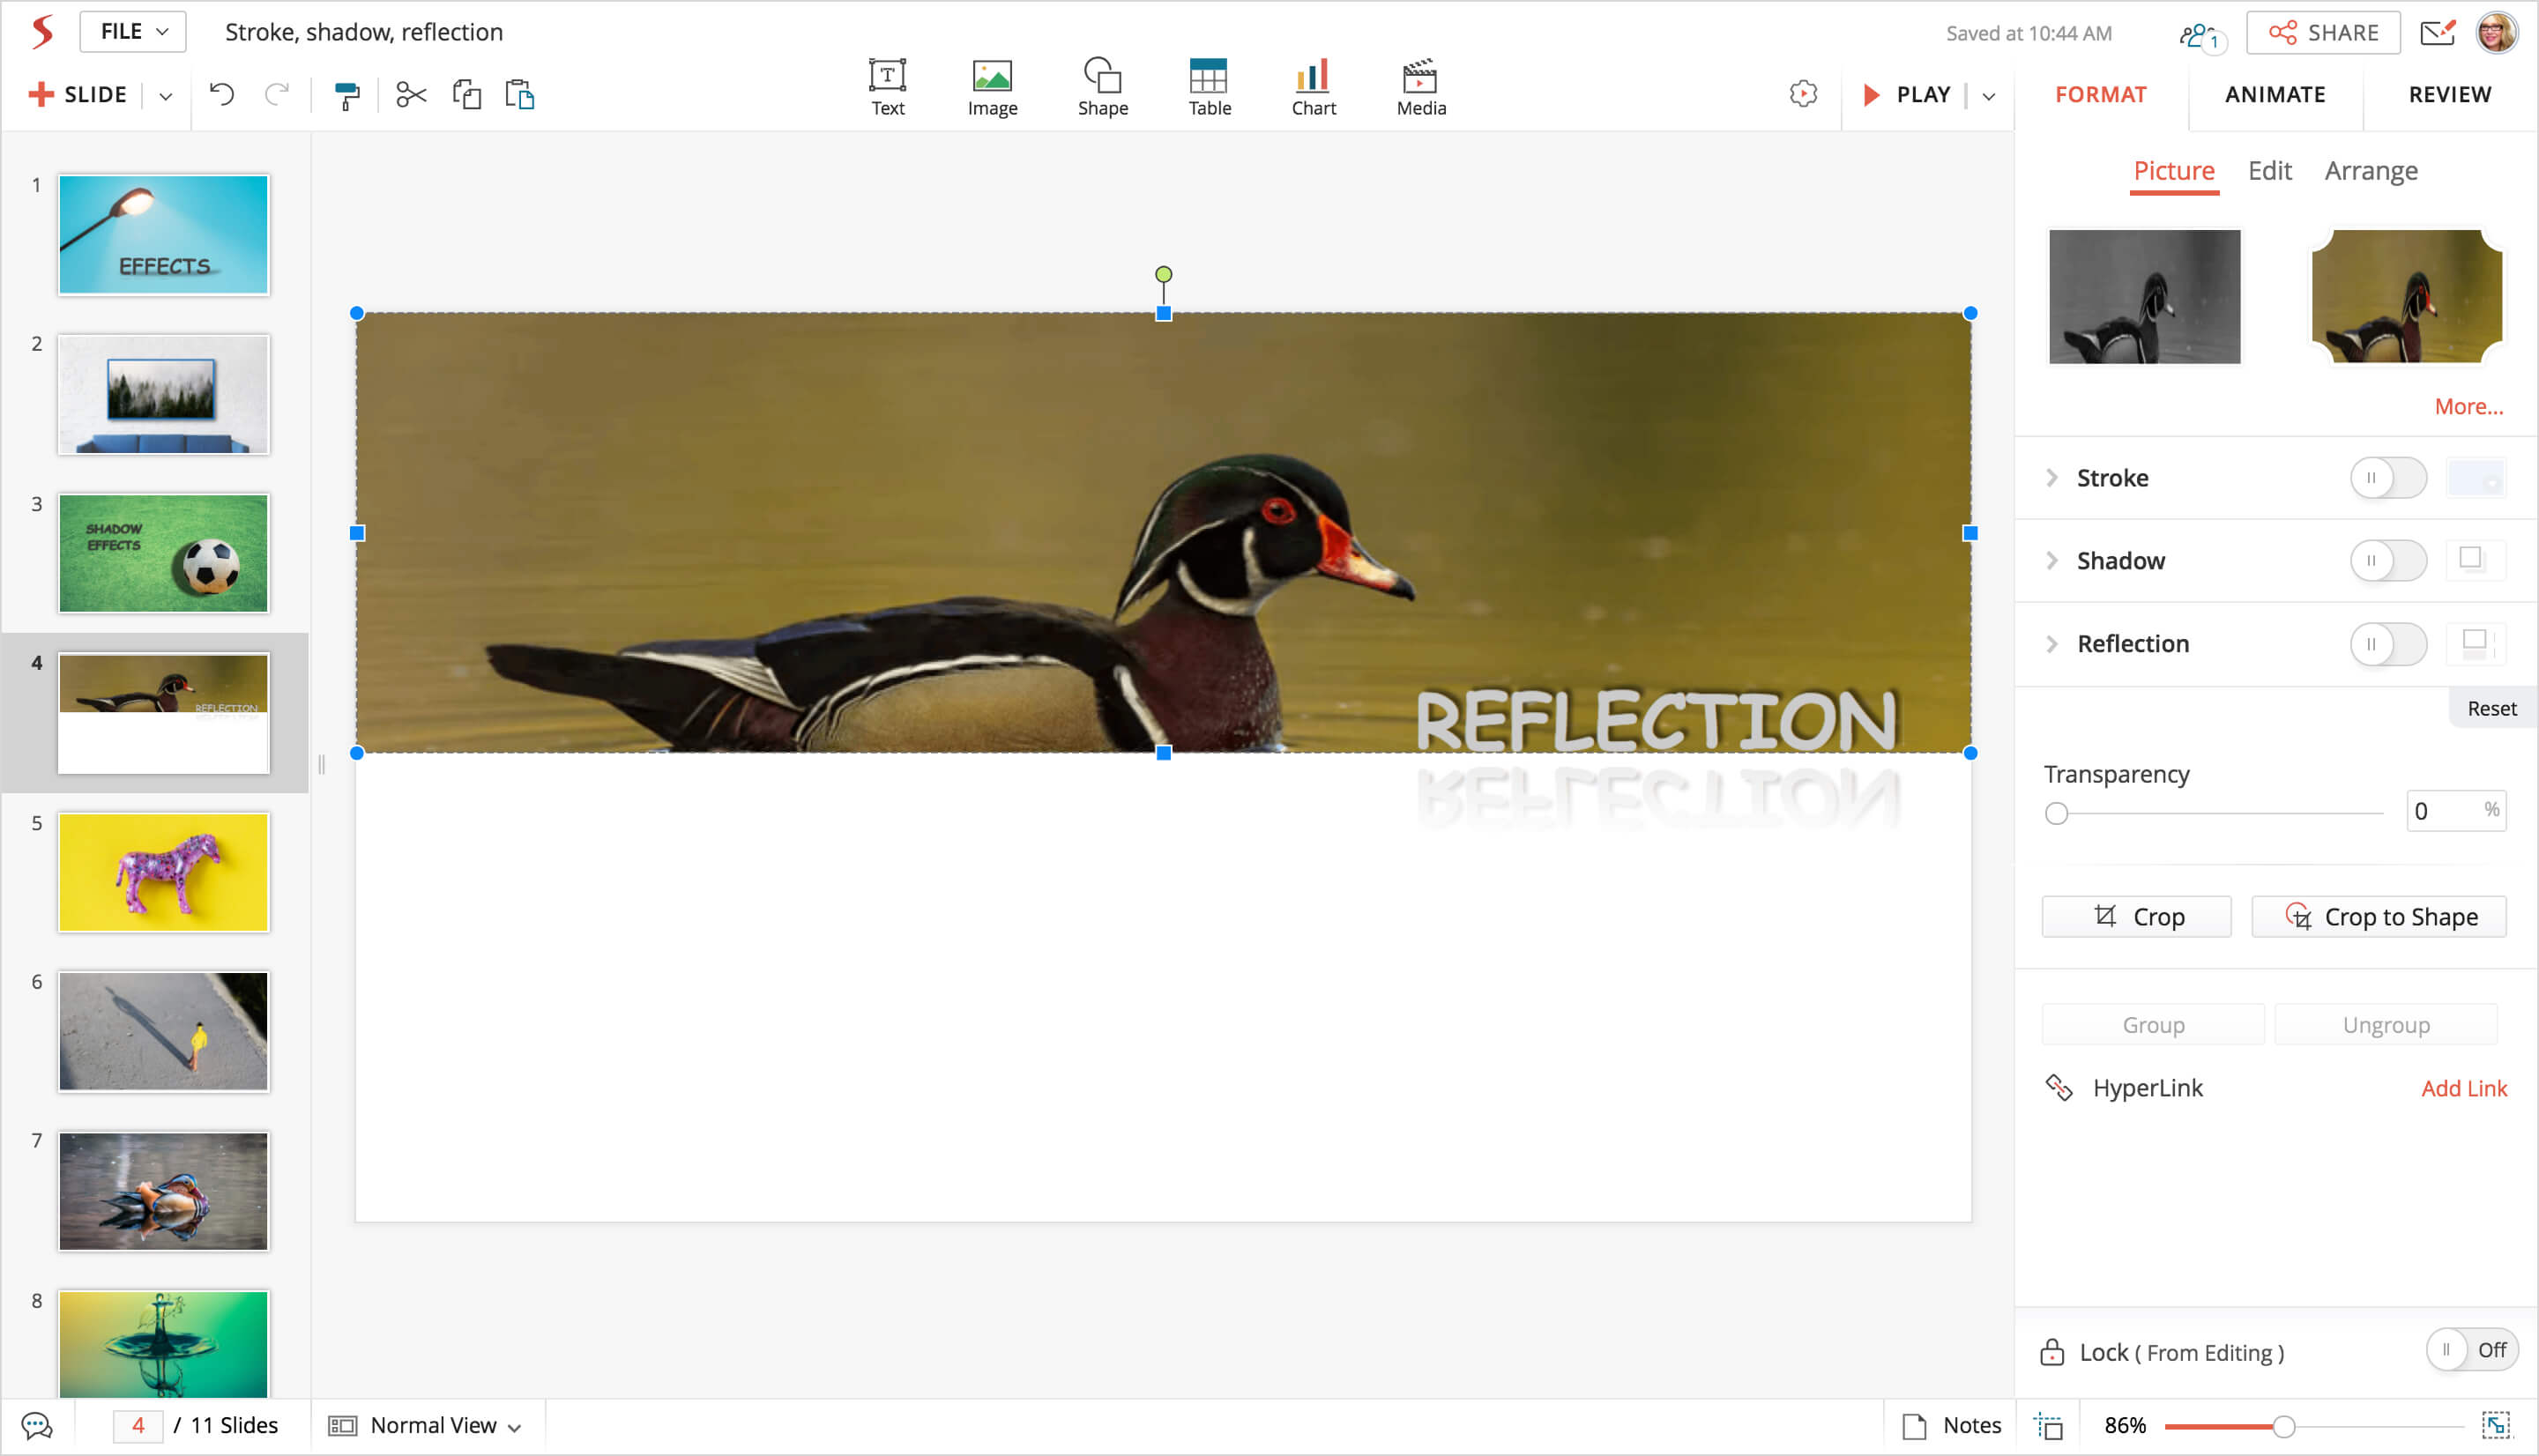Switch to the ANIMATE tab
The height and width of the screenshot is (1456, 2539).
pyautogui.click(x=2274, y=95)
